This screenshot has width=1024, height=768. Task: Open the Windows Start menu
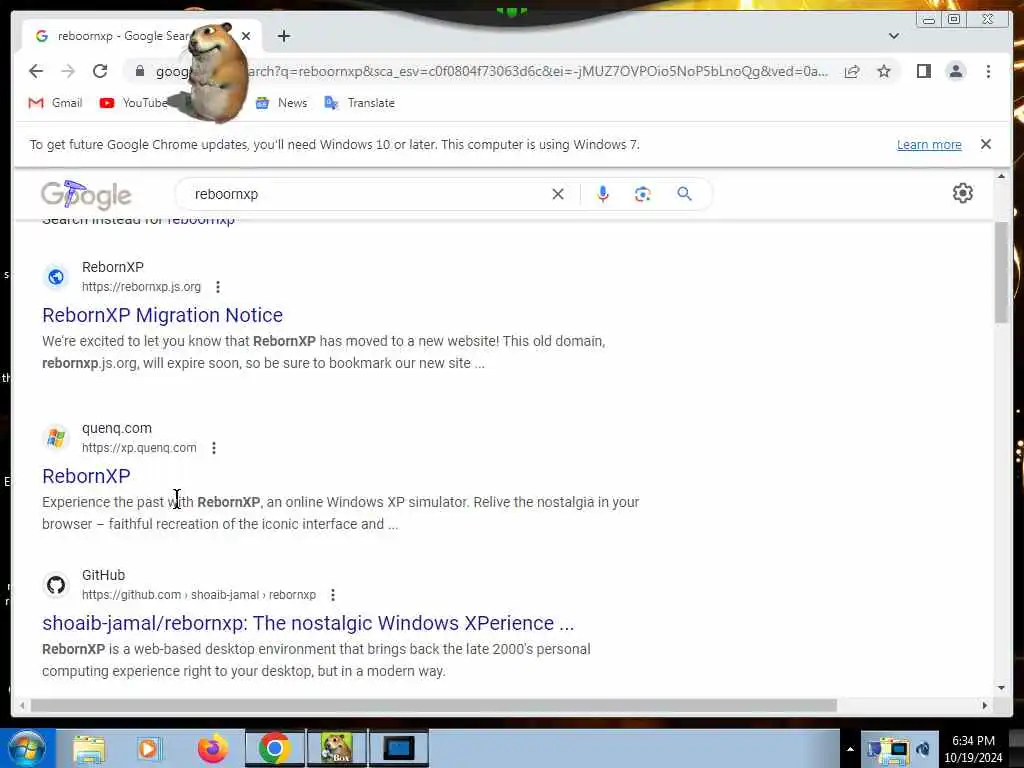coord(26,748)
